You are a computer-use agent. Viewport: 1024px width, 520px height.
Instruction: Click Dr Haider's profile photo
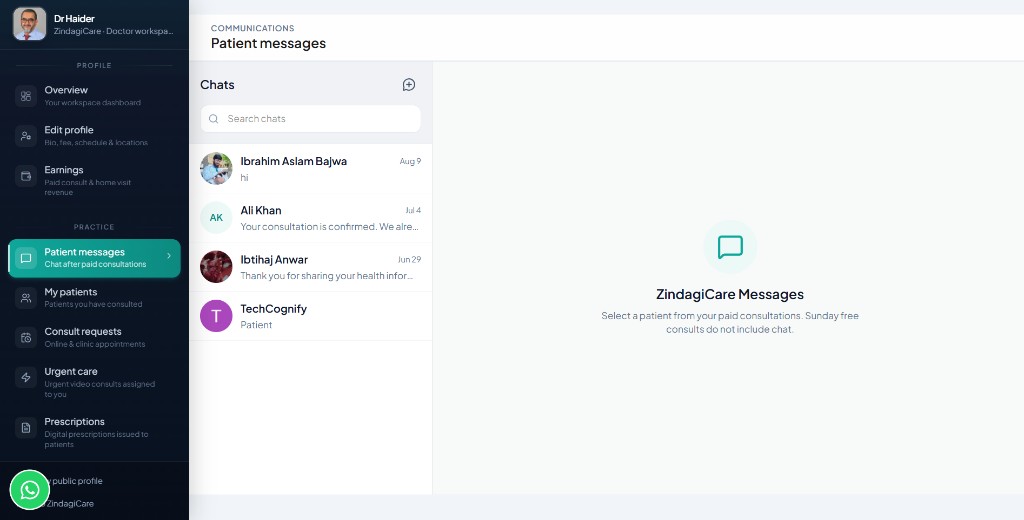tap(29, 24)
